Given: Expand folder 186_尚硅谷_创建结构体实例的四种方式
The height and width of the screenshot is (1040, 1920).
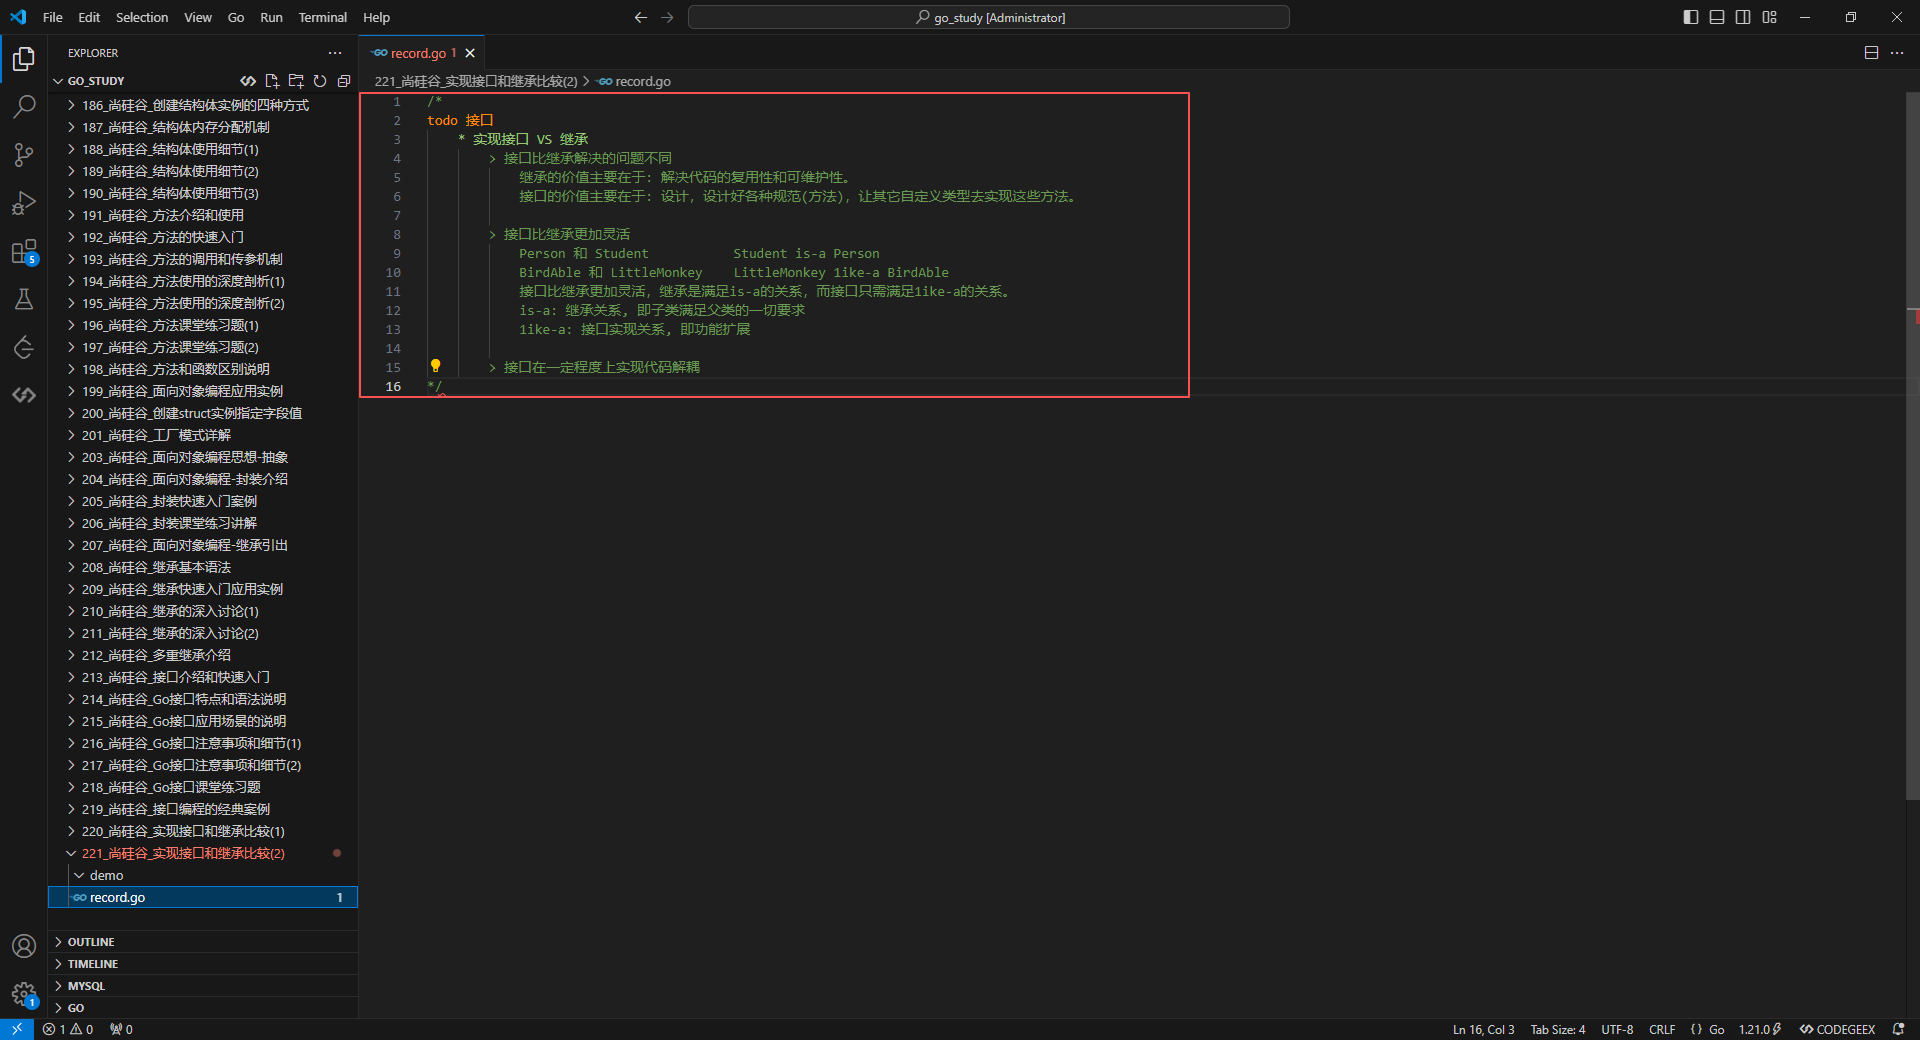Looking at the screenshot, I should 203,105.
